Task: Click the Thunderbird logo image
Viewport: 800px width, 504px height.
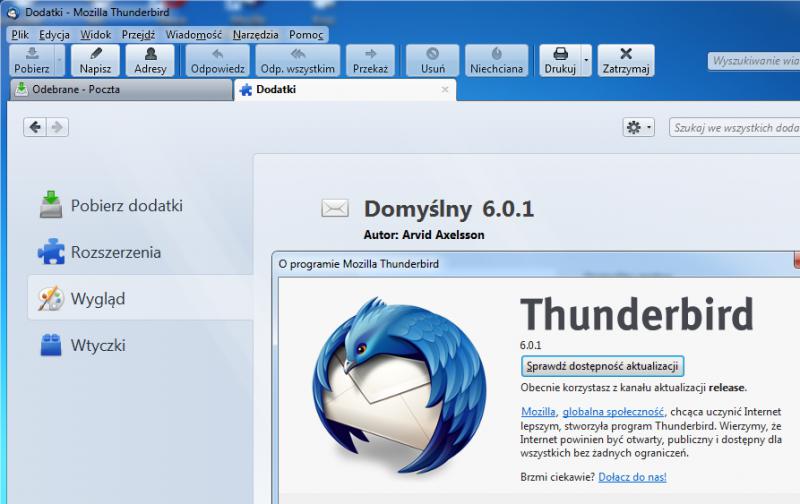Action: tap(399, 385)
